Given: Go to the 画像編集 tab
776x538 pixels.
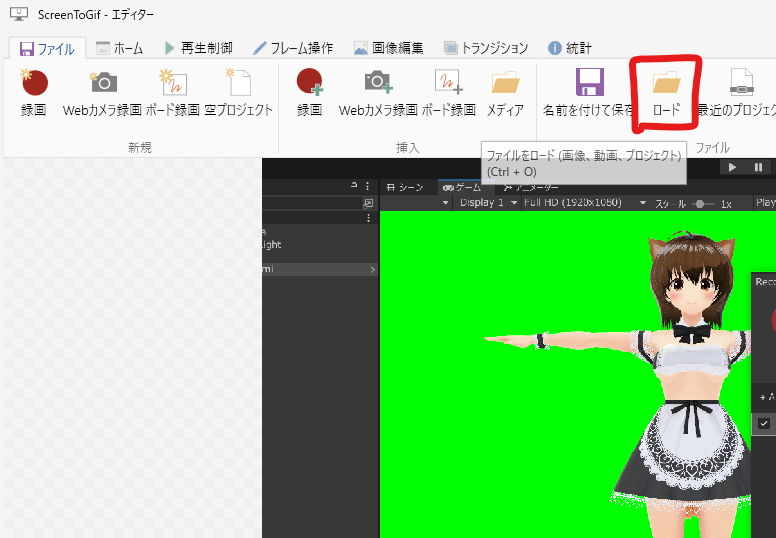Looking at the screenshot, I should [x=388, y=48].
